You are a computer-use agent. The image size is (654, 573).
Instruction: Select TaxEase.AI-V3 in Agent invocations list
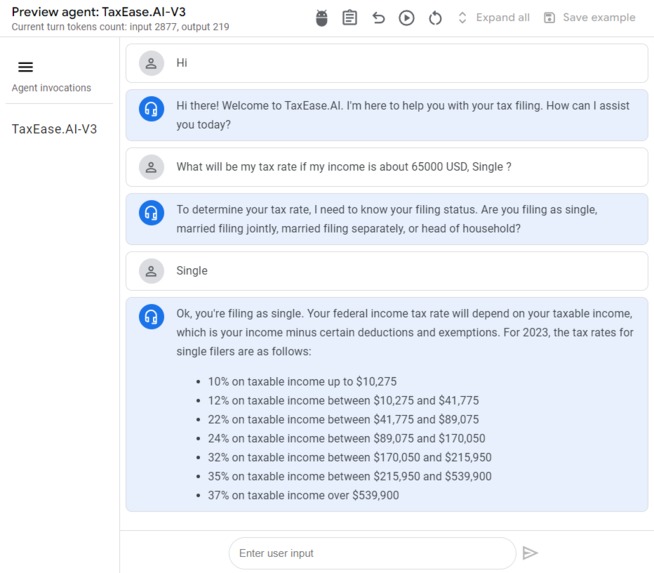54,129
